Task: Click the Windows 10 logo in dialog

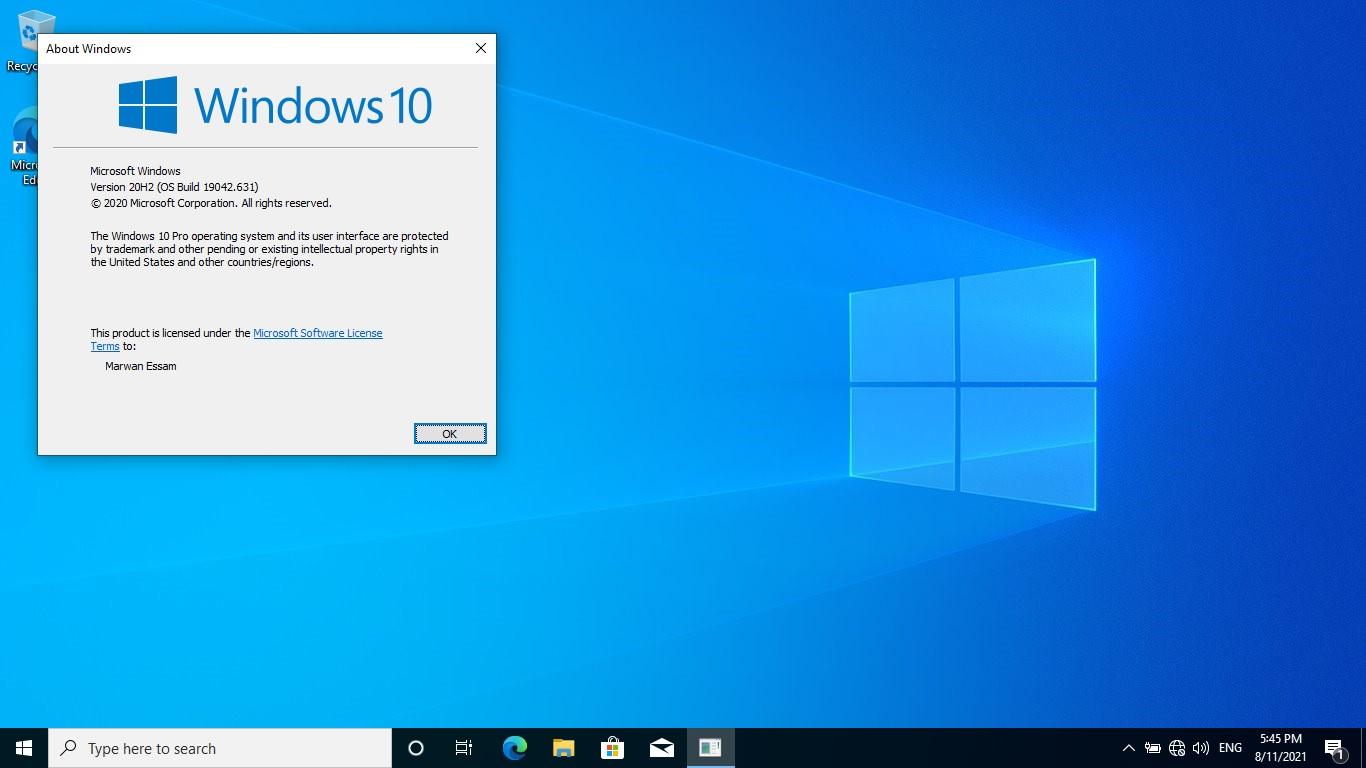Action: [x=275, y=105]
